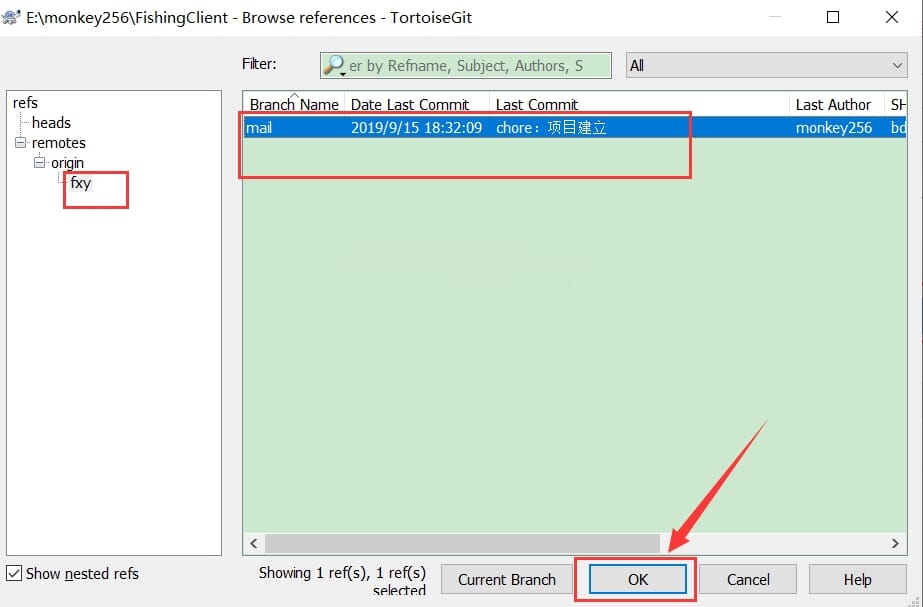
Task: Select the remotes tree item label
Action: [58, 142]
